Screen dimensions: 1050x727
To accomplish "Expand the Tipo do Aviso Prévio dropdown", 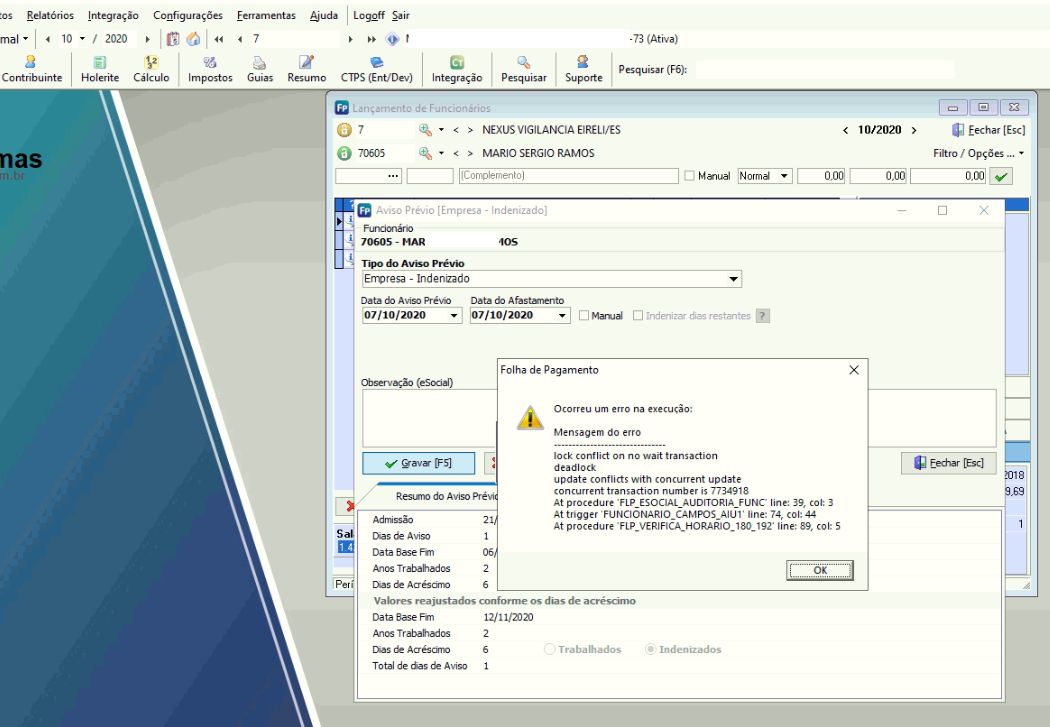I will coord(734,279).
